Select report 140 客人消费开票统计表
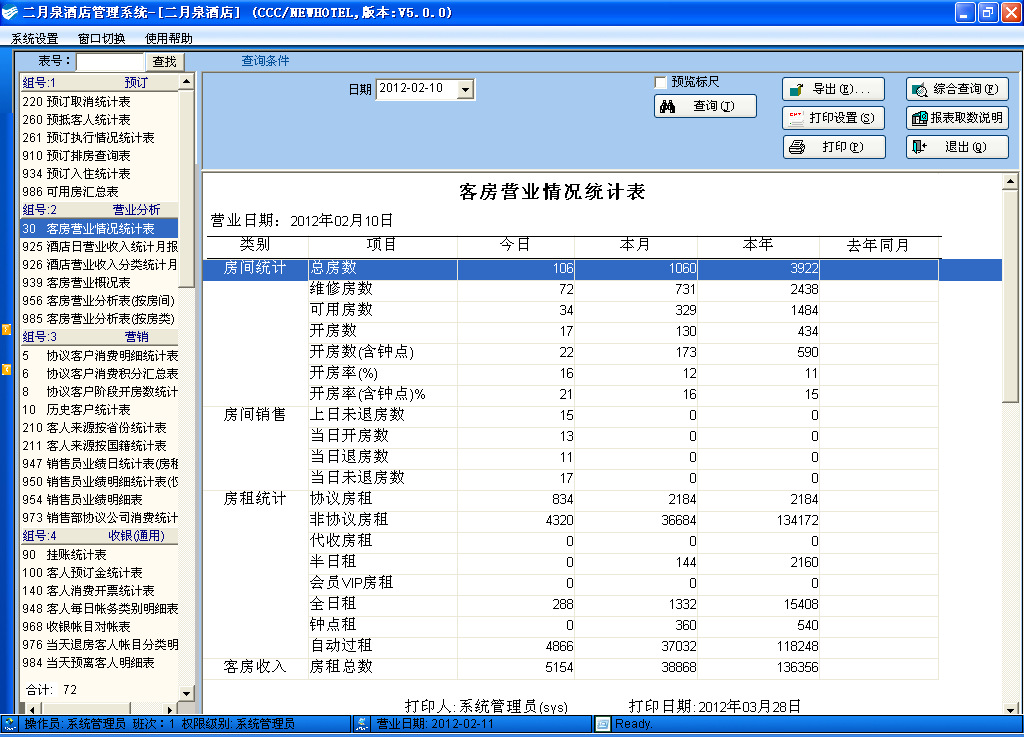 (x=99, y=591)
